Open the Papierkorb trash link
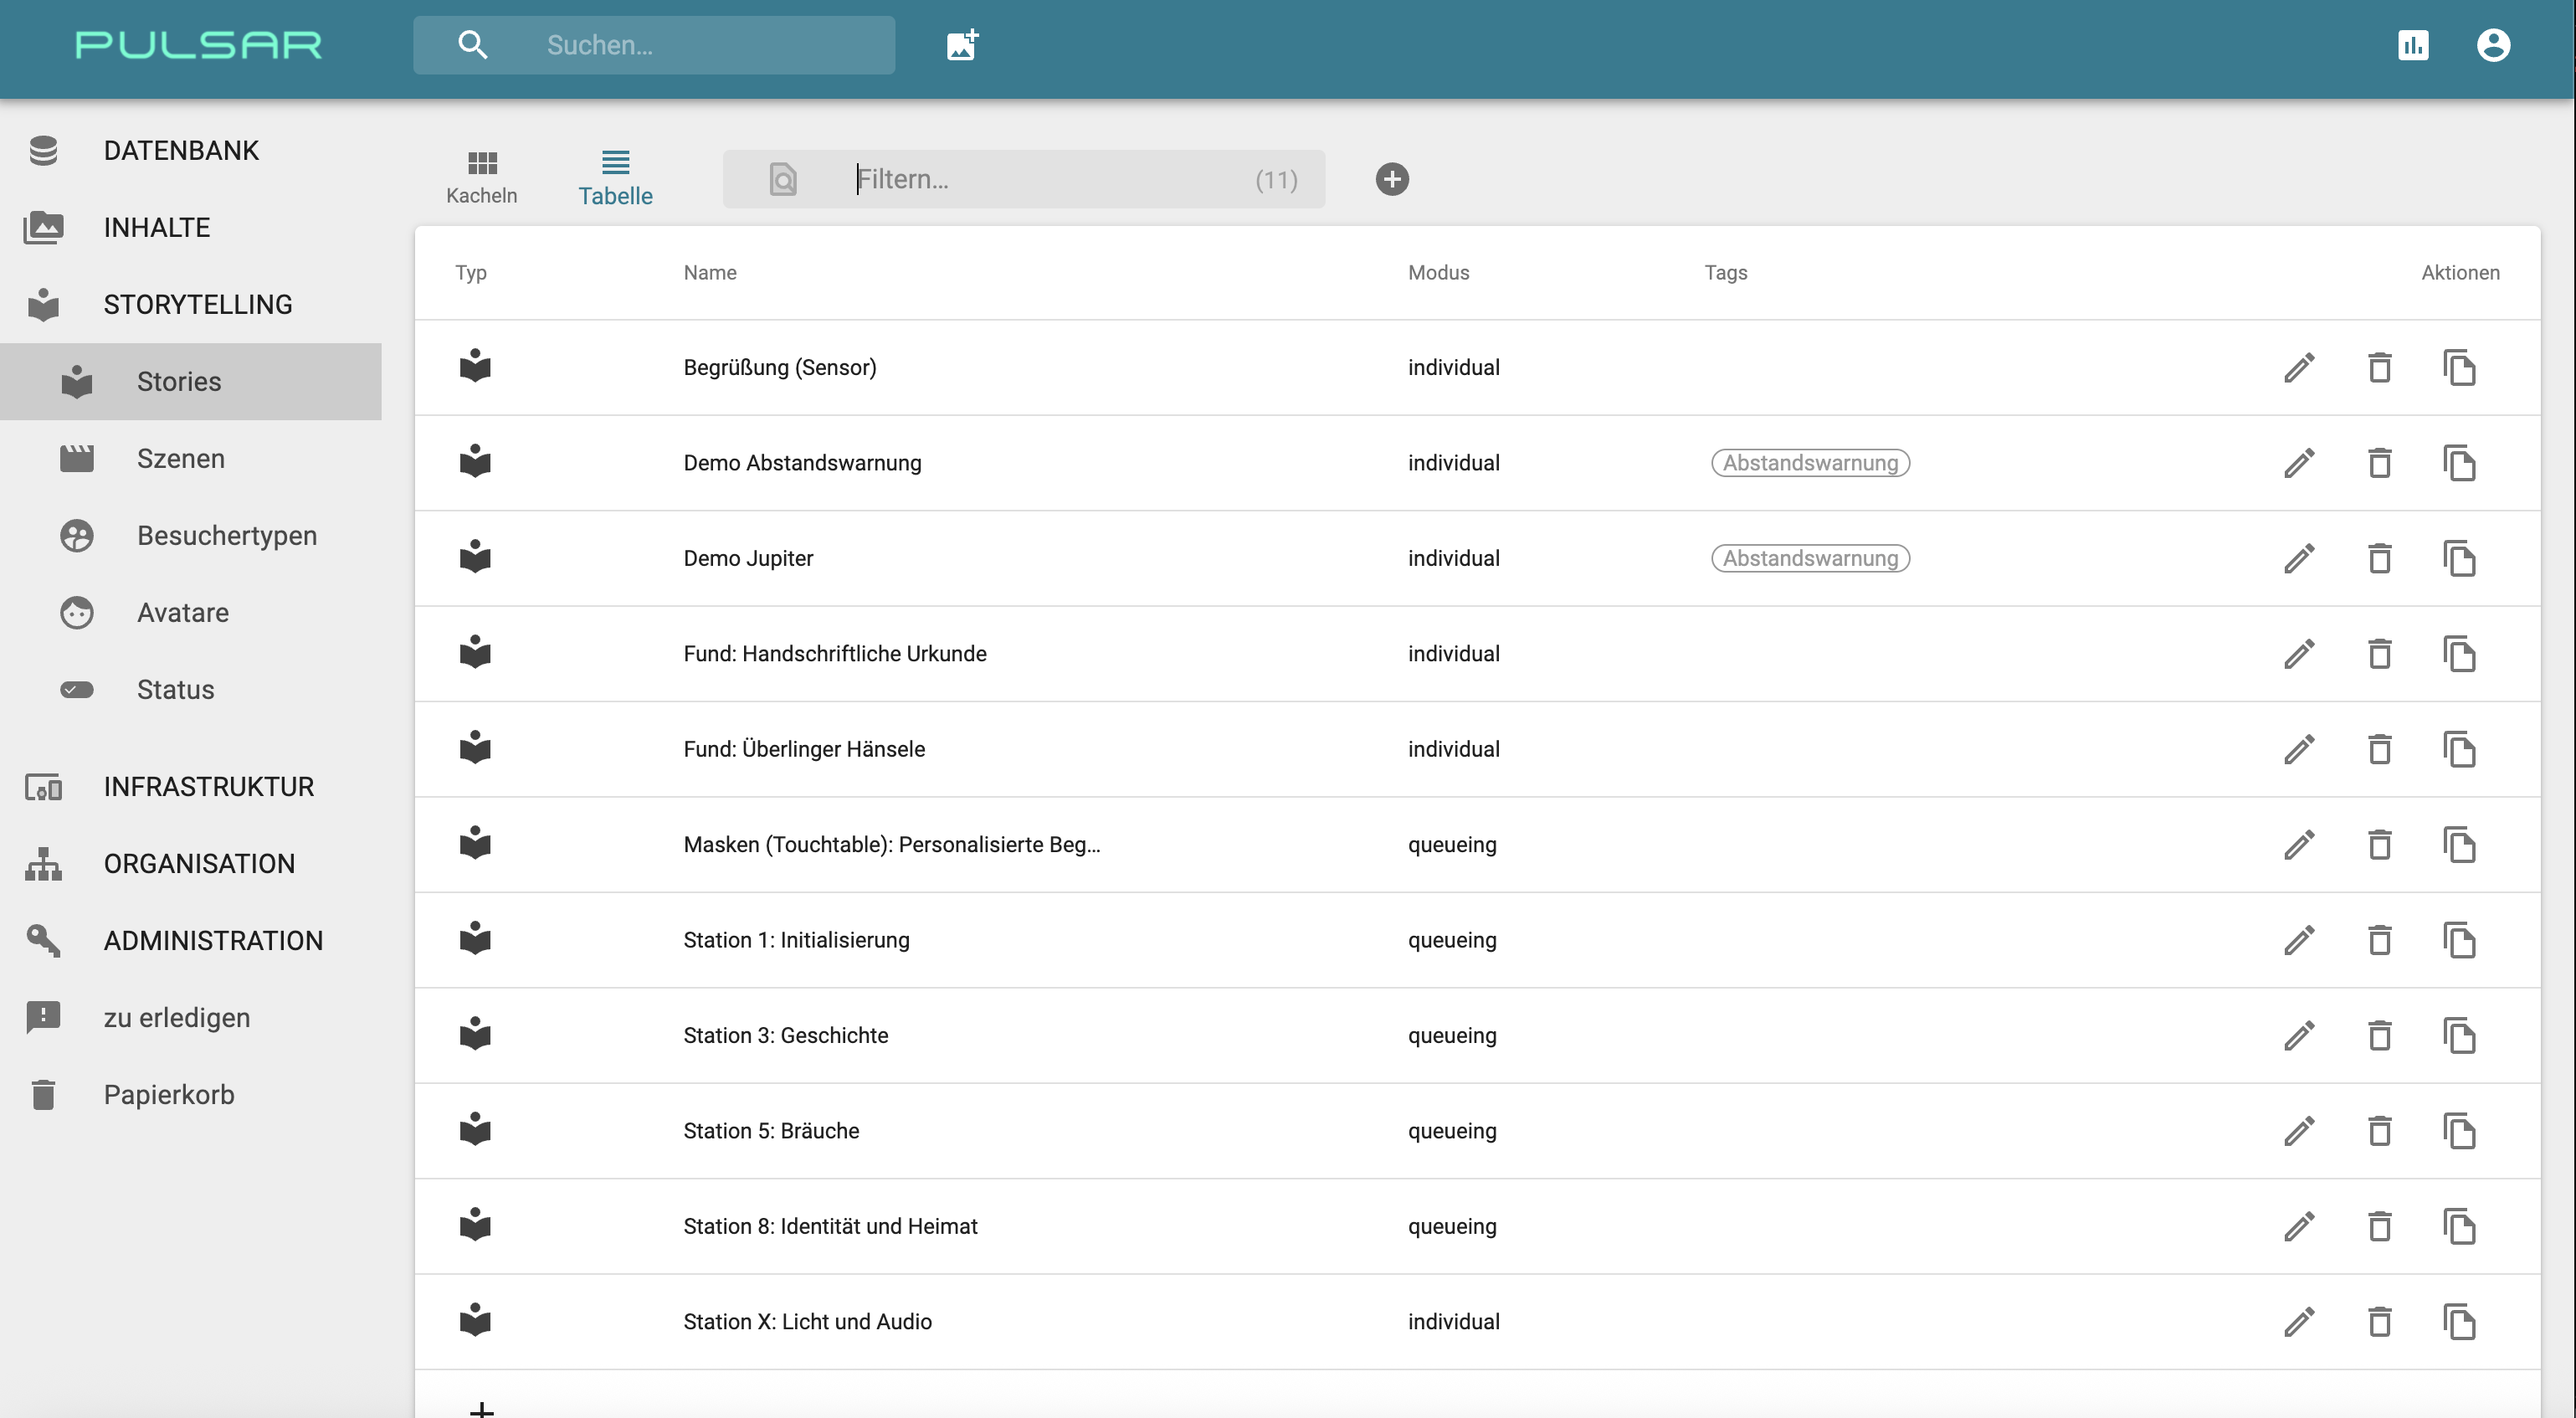2576x1418 pixels. click(x=168, y=1094)
